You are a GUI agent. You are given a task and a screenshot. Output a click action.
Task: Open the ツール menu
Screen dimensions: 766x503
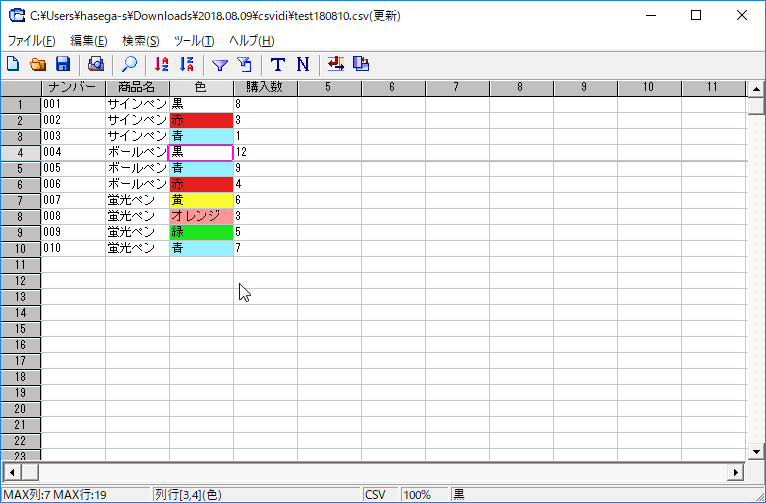pyautogui.click(x=194, y=41)
